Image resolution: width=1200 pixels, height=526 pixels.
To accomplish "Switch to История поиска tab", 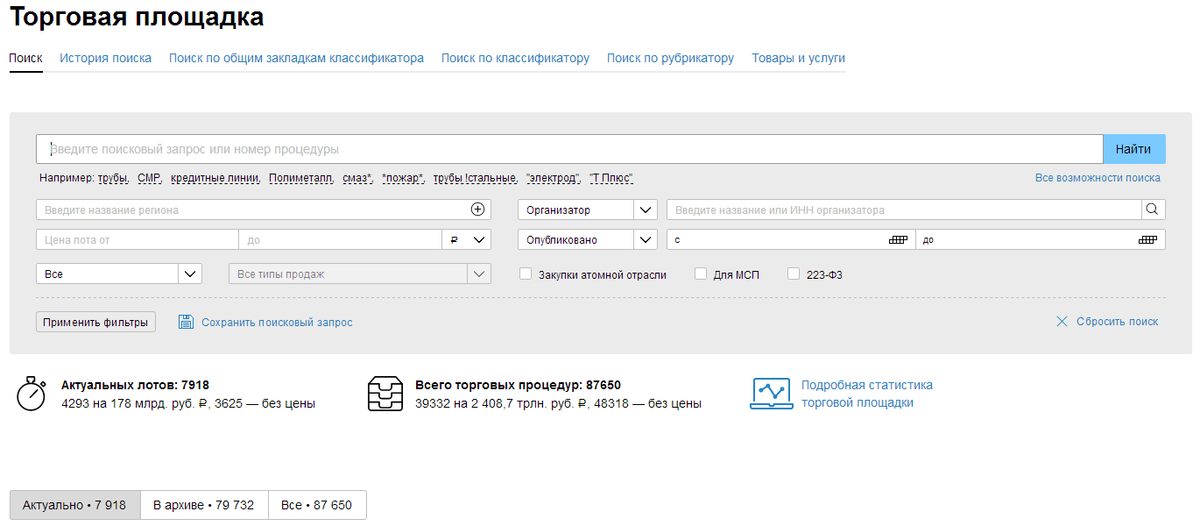I will (105, 58).
